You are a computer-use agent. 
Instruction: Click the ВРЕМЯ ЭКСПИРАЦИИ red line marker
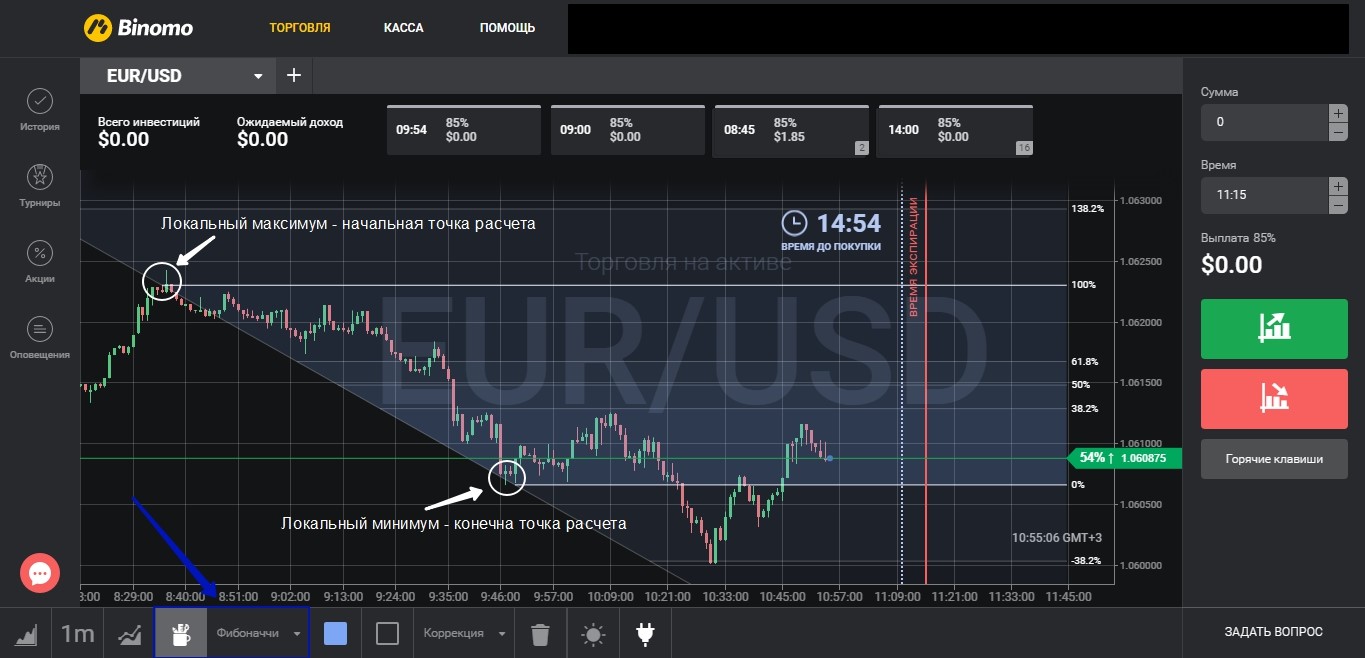(913, 258)
